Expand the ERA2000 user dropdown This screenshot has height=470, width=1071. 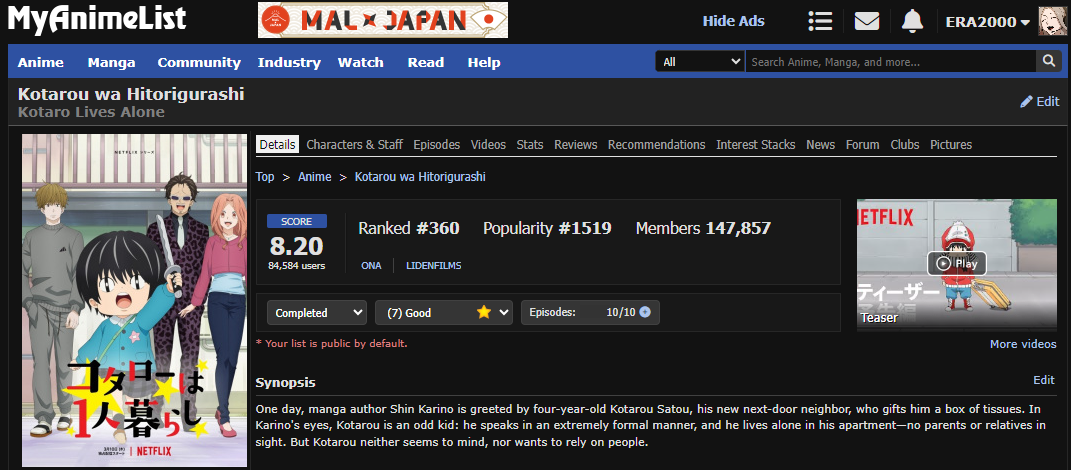[x=987, y=22]
